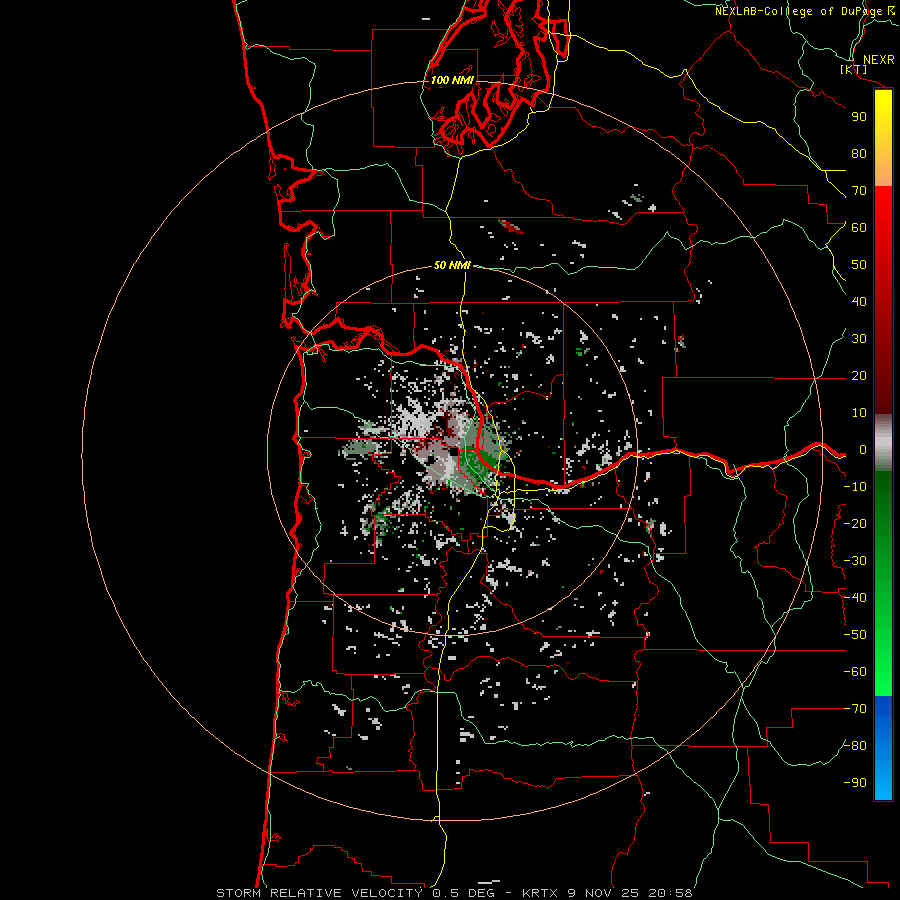Screen dimensions: 900x900
Task: Click the '50' label on the velocity scale
Action: (859, 265)
